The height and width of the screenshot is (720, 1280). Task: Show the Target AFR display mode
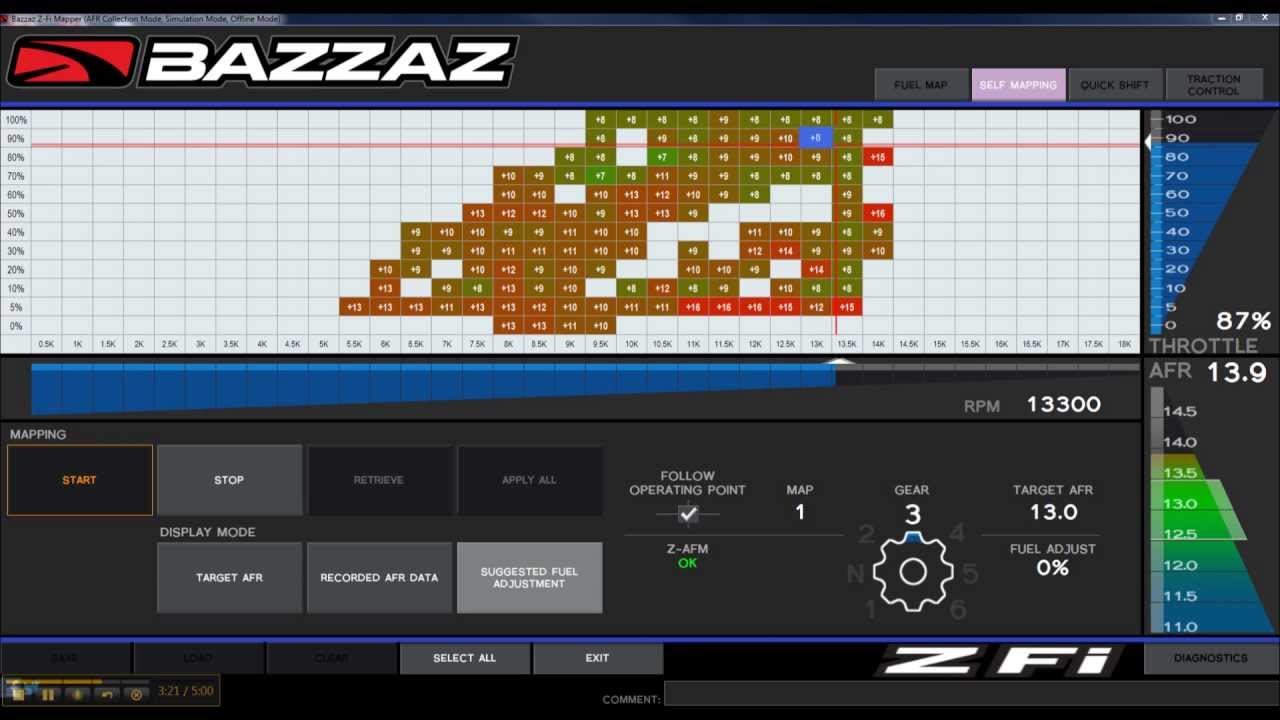[229, 577]
